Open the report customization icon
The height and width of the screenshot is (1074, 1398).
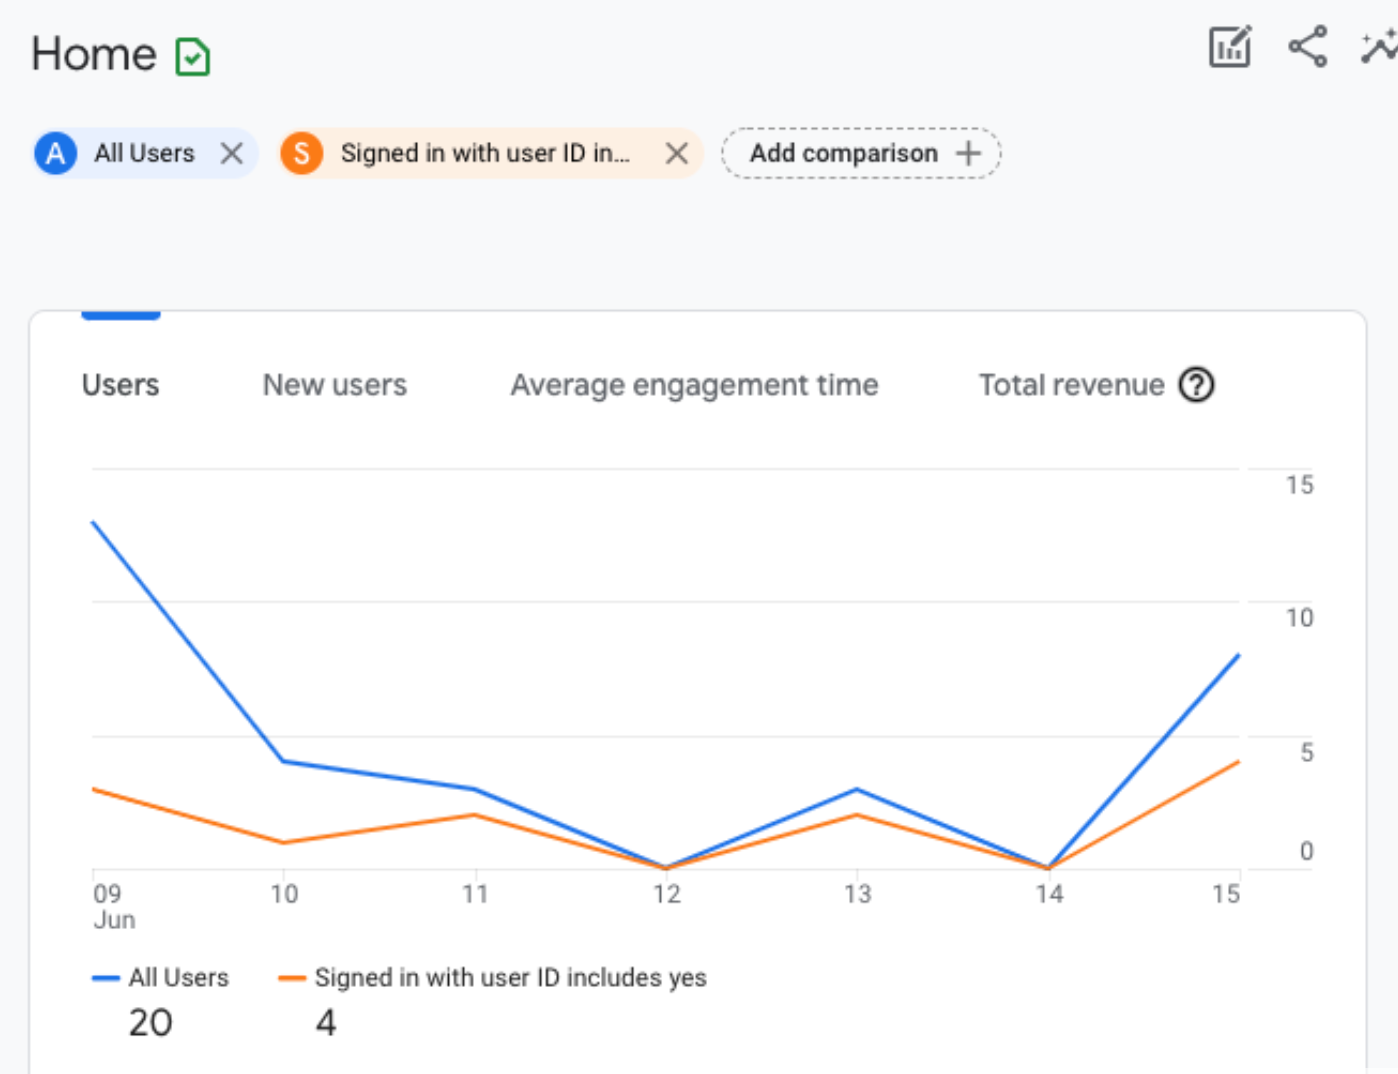pyautogui.click(x=1228, y=46)
